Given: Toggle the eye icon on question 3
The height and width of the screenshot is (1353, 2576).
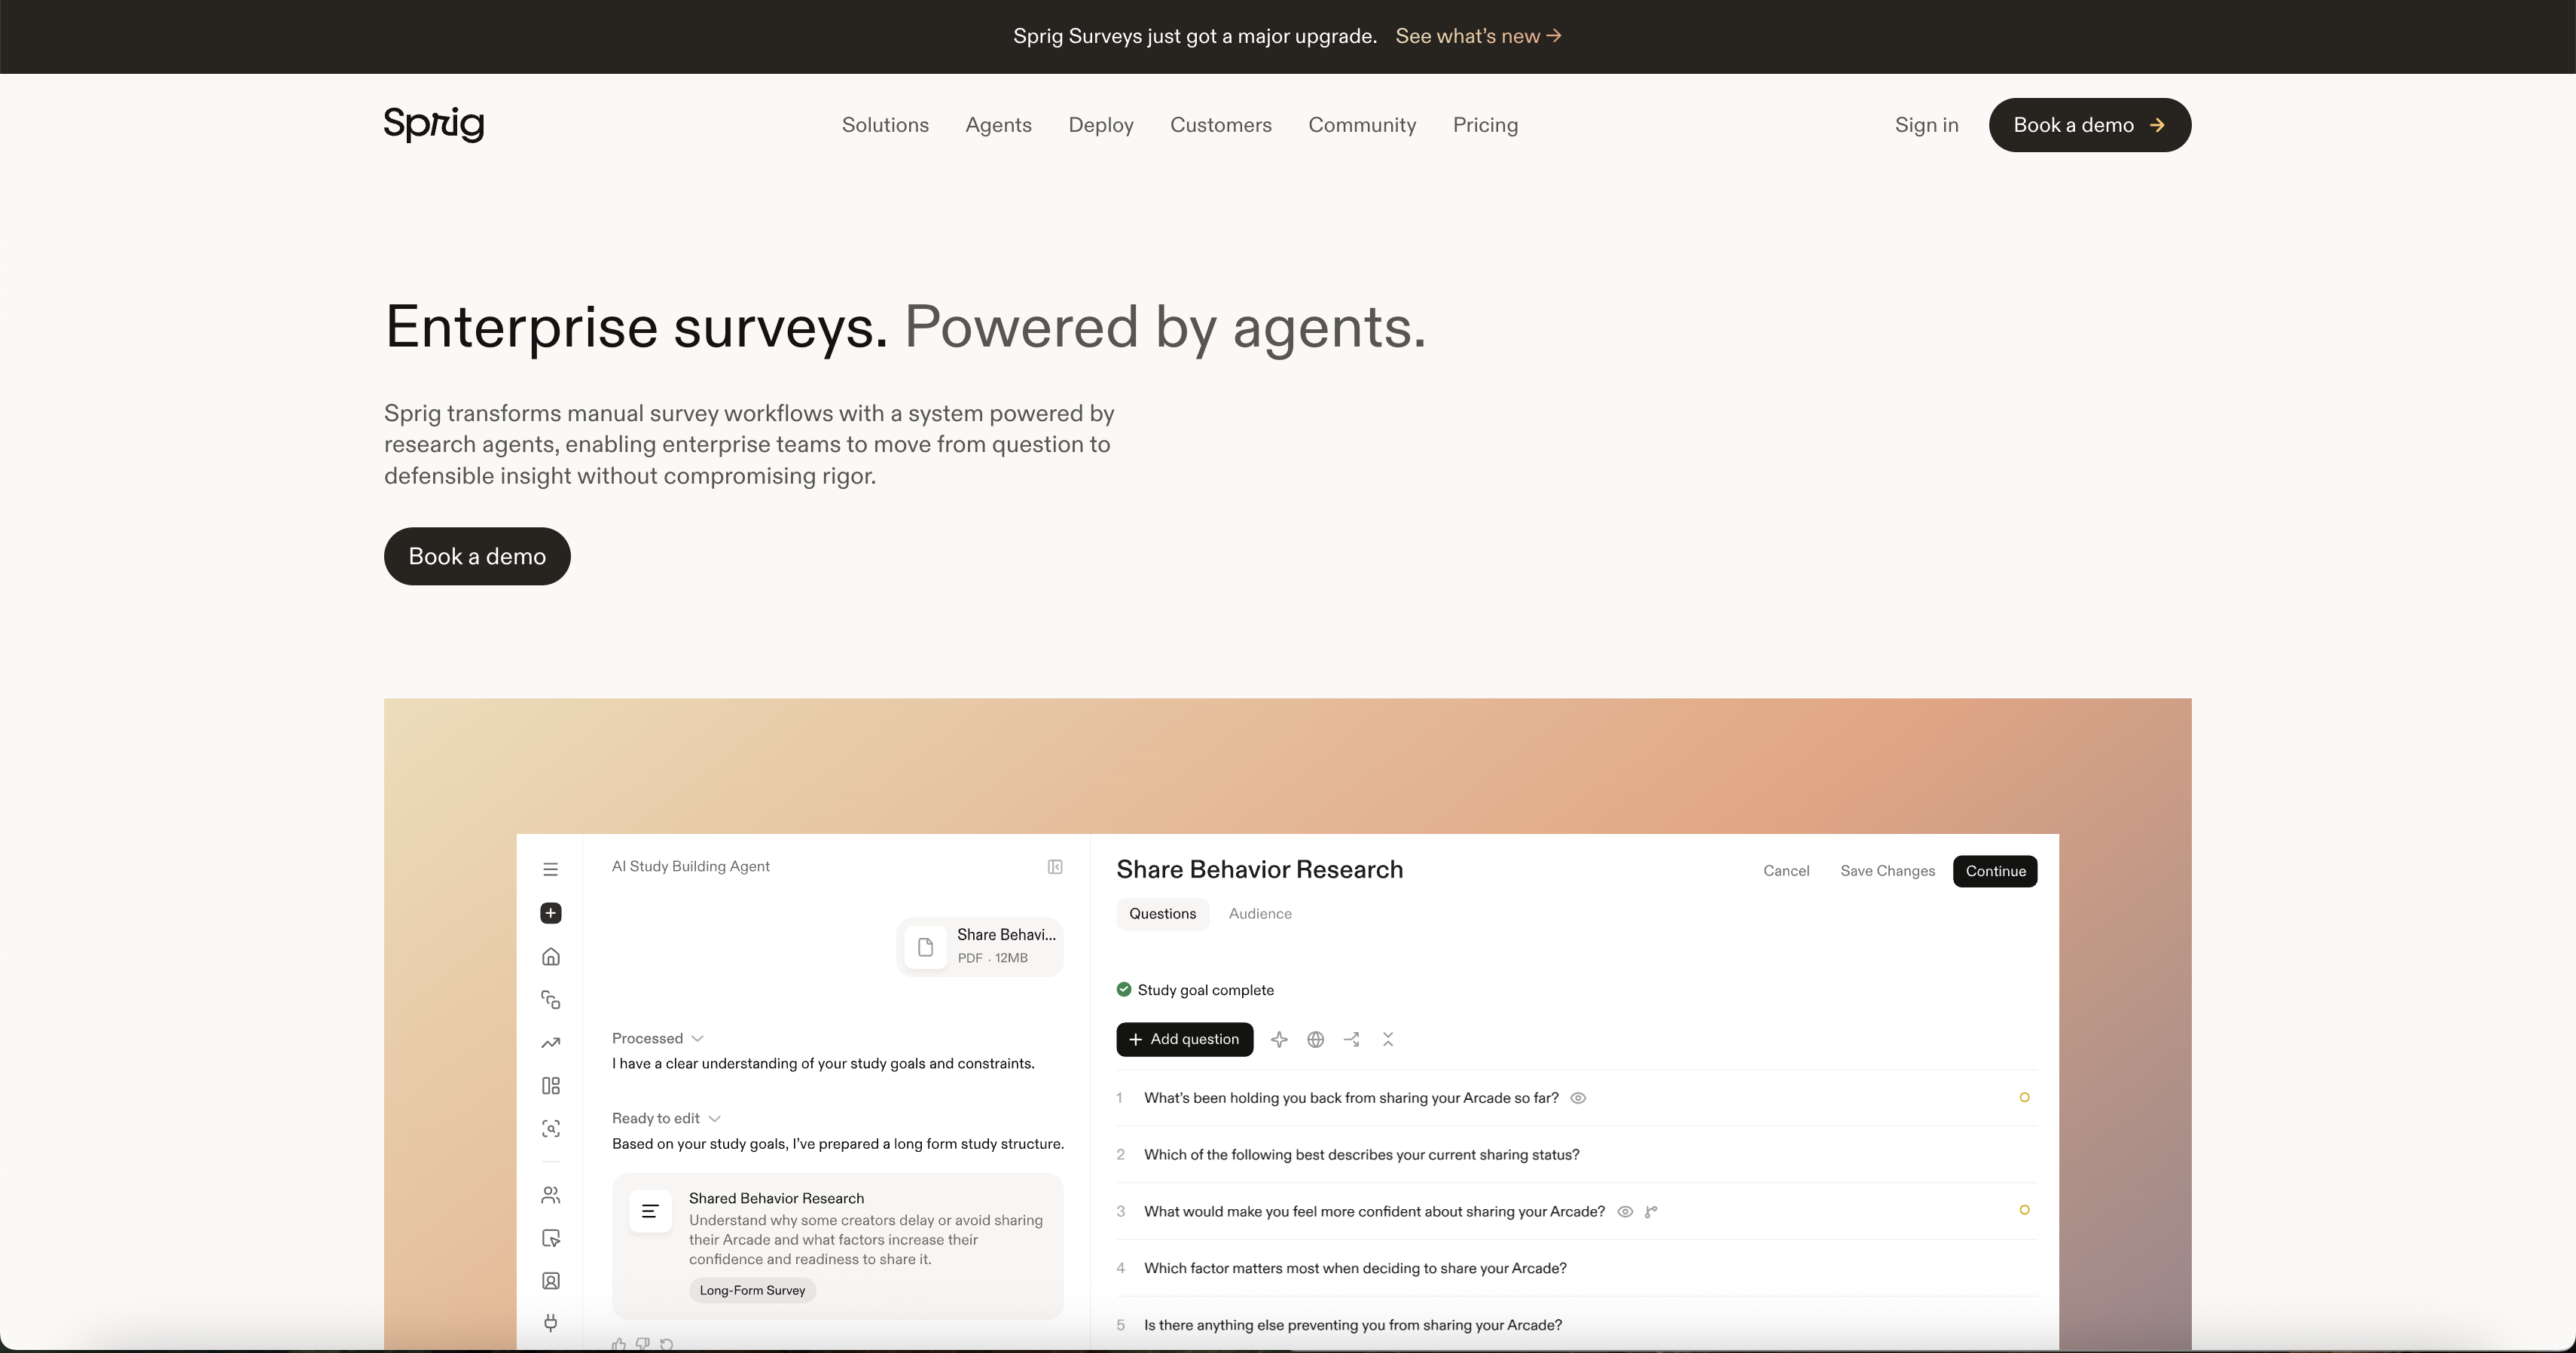Looking at the screenshot, I should pyautogui.click(x=1625, y=1212).
